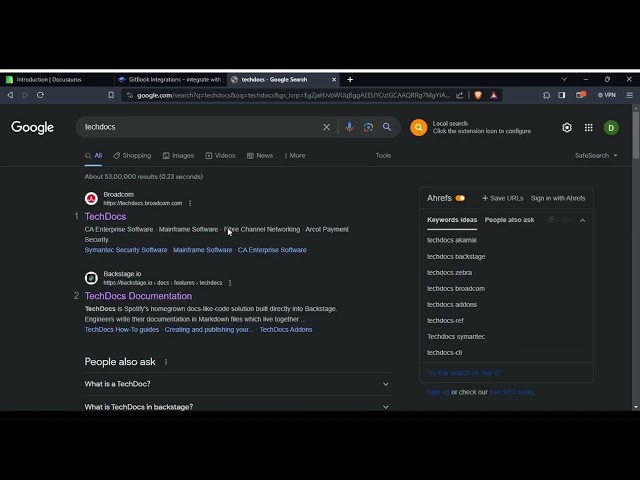Click the share icon in address bar

click(x=460, y=95)
